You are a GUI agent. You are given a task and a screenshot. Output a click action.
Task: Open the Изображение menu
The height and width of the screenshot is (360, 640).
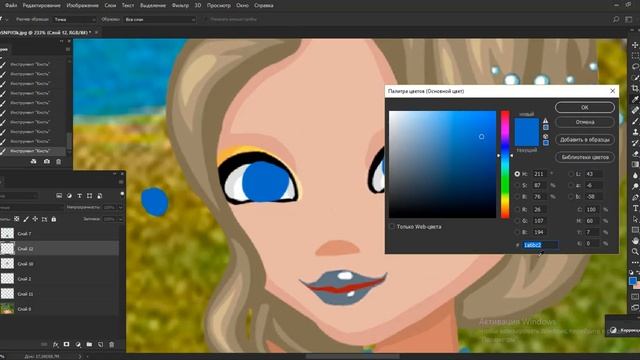coord(82,5)
